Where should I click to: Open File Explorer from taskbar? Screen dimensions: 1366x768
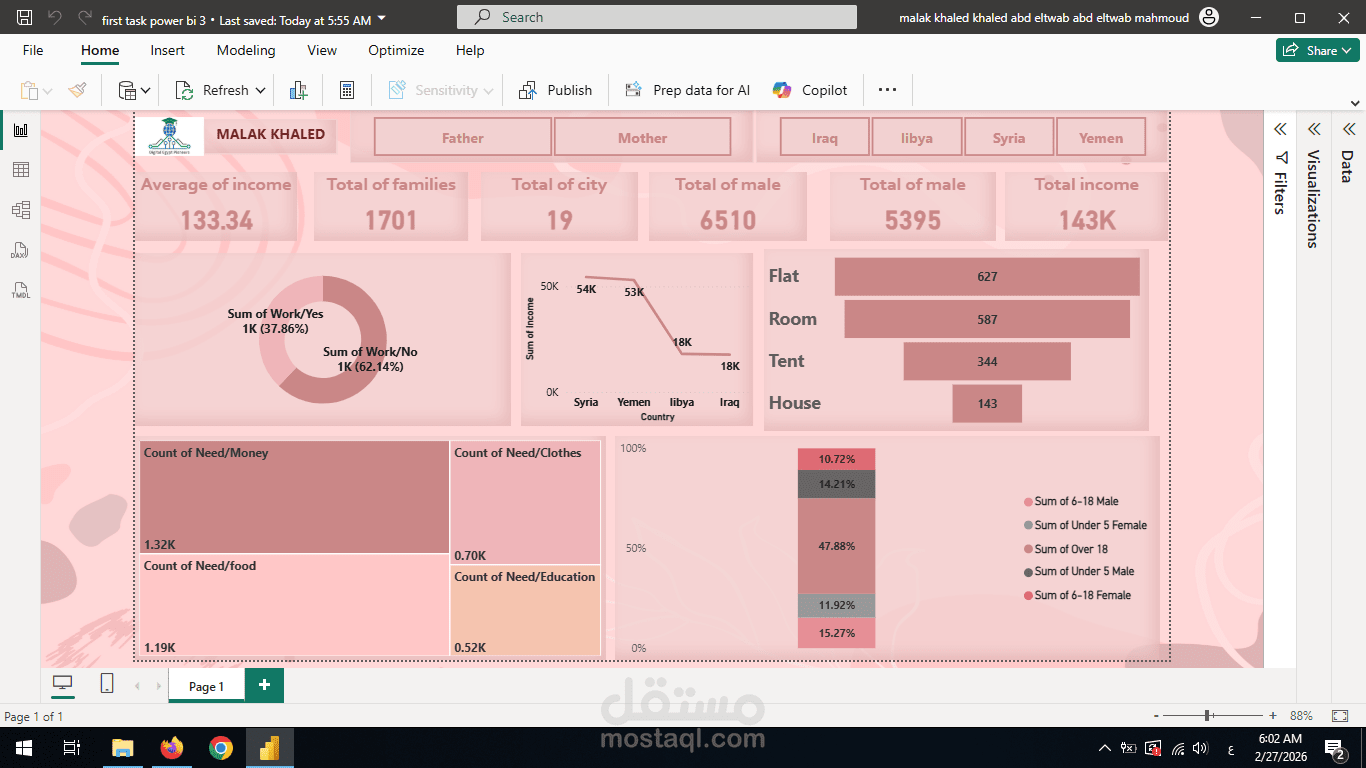122,748
